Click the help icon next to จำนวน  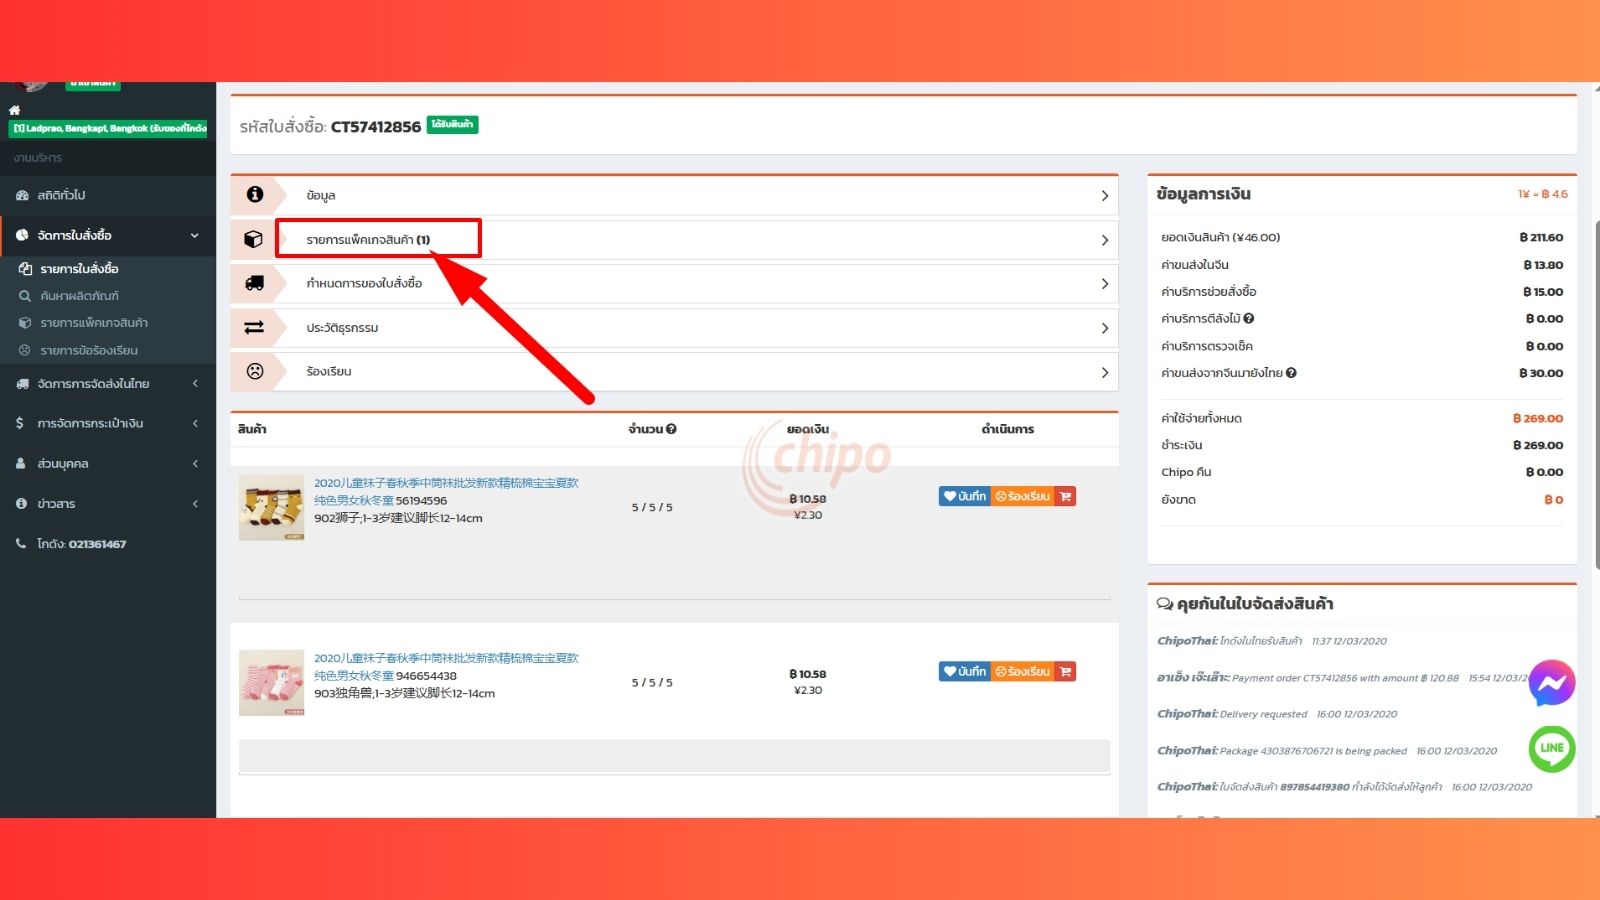(x=671, y=429)
